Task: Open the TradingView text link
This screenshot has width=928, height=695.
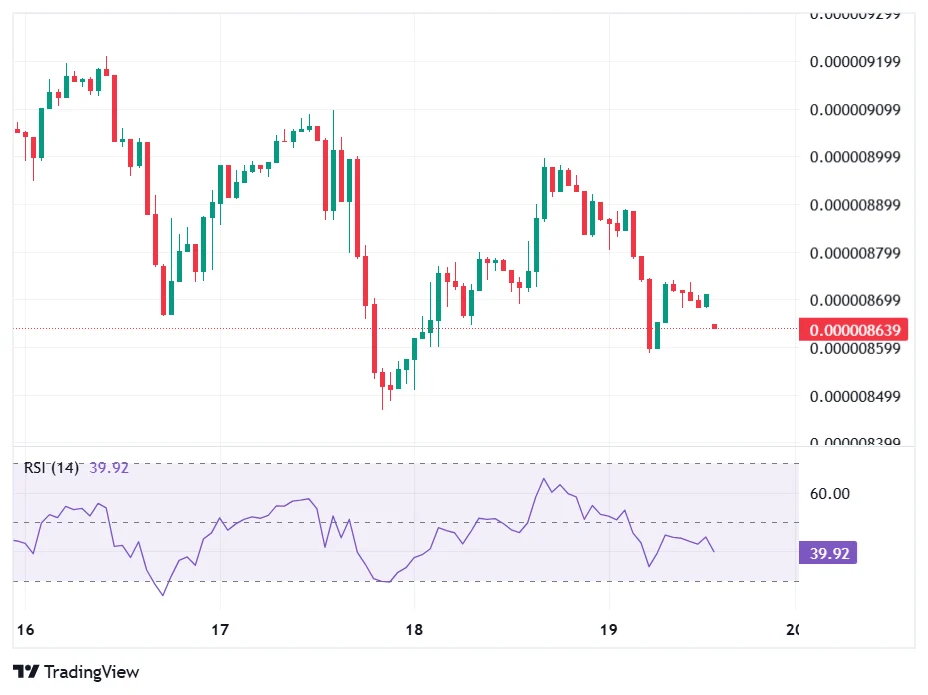Action: (92, 672)
